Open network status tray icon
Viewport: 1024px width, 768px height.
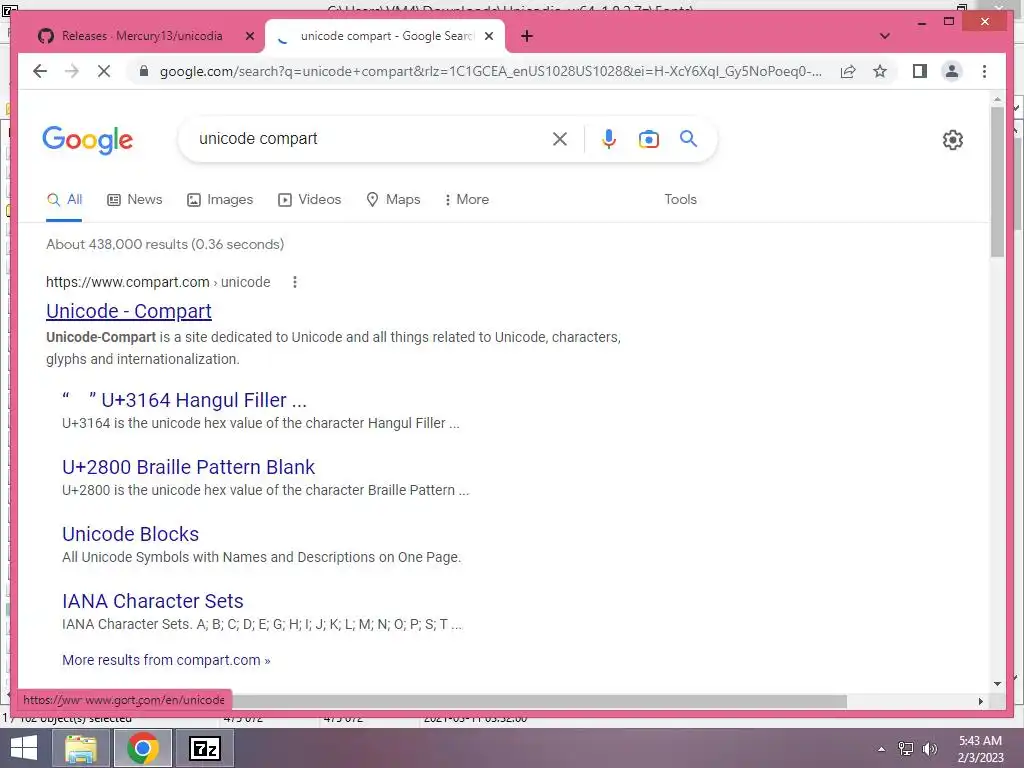coord(906,749)
